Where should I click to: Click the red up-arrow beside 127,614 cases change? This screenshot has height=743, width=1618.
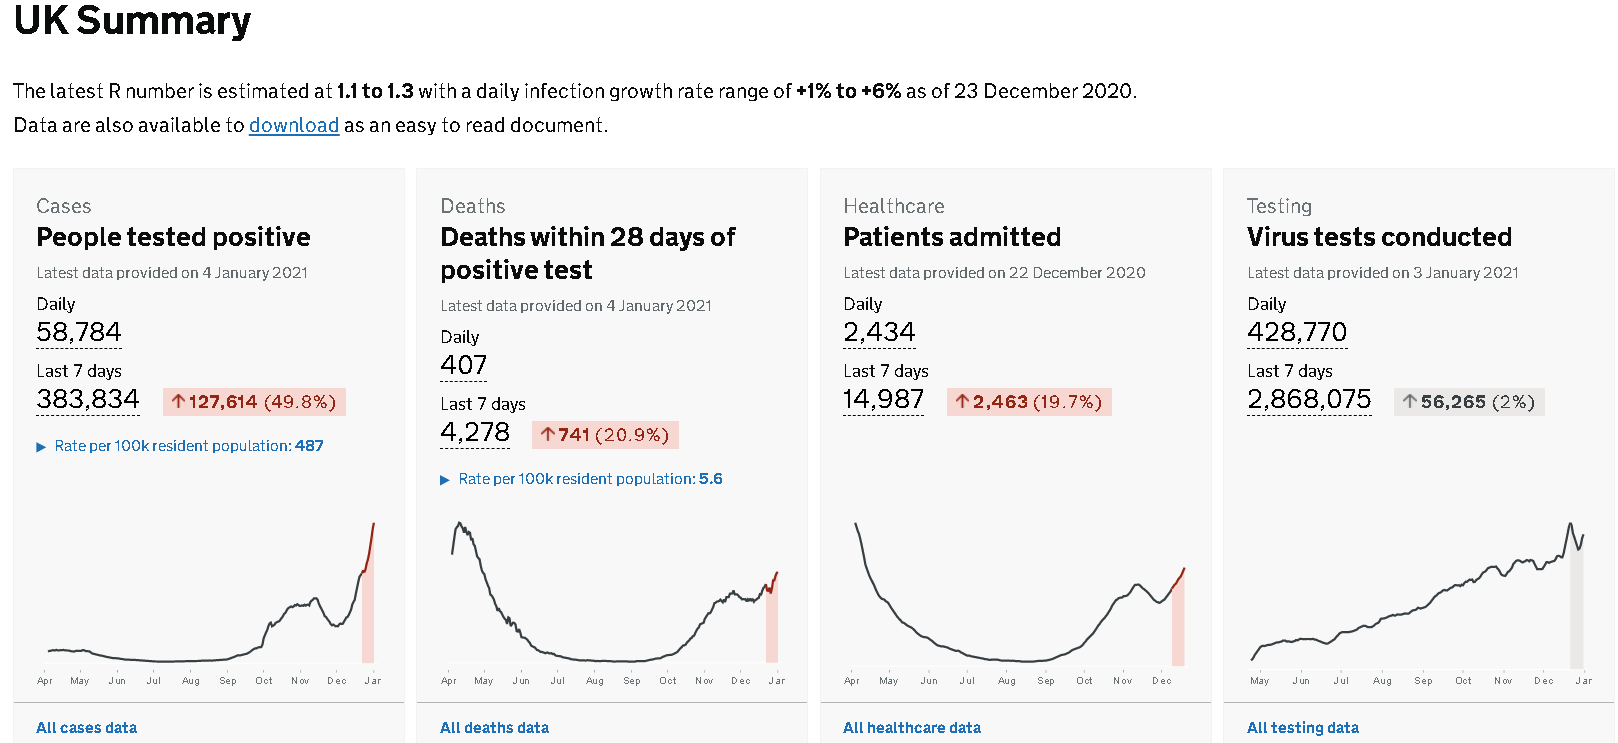[178, 402]
